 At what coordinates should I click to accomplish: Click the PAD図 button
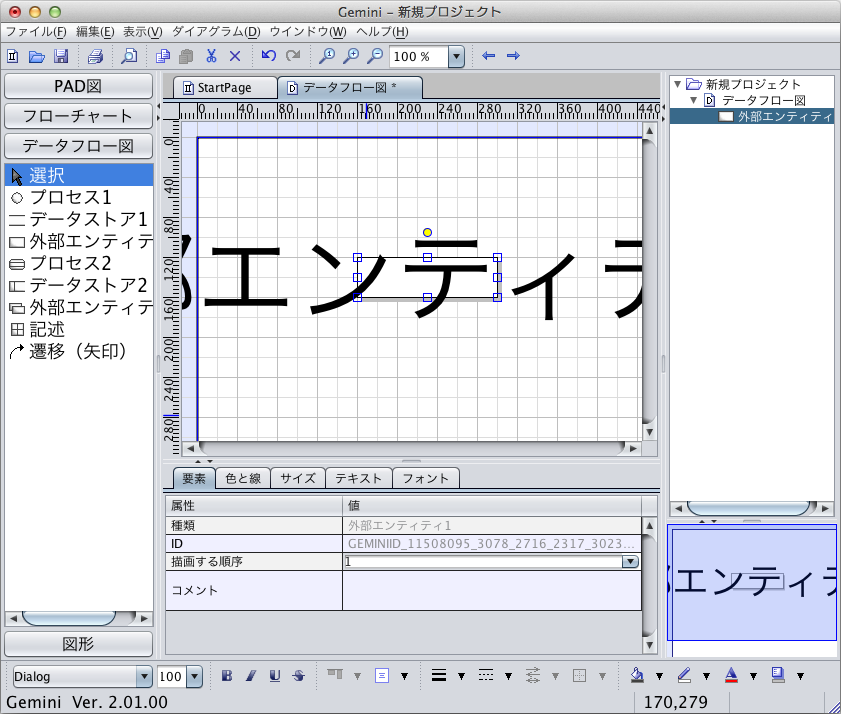(x=78, y=86)
